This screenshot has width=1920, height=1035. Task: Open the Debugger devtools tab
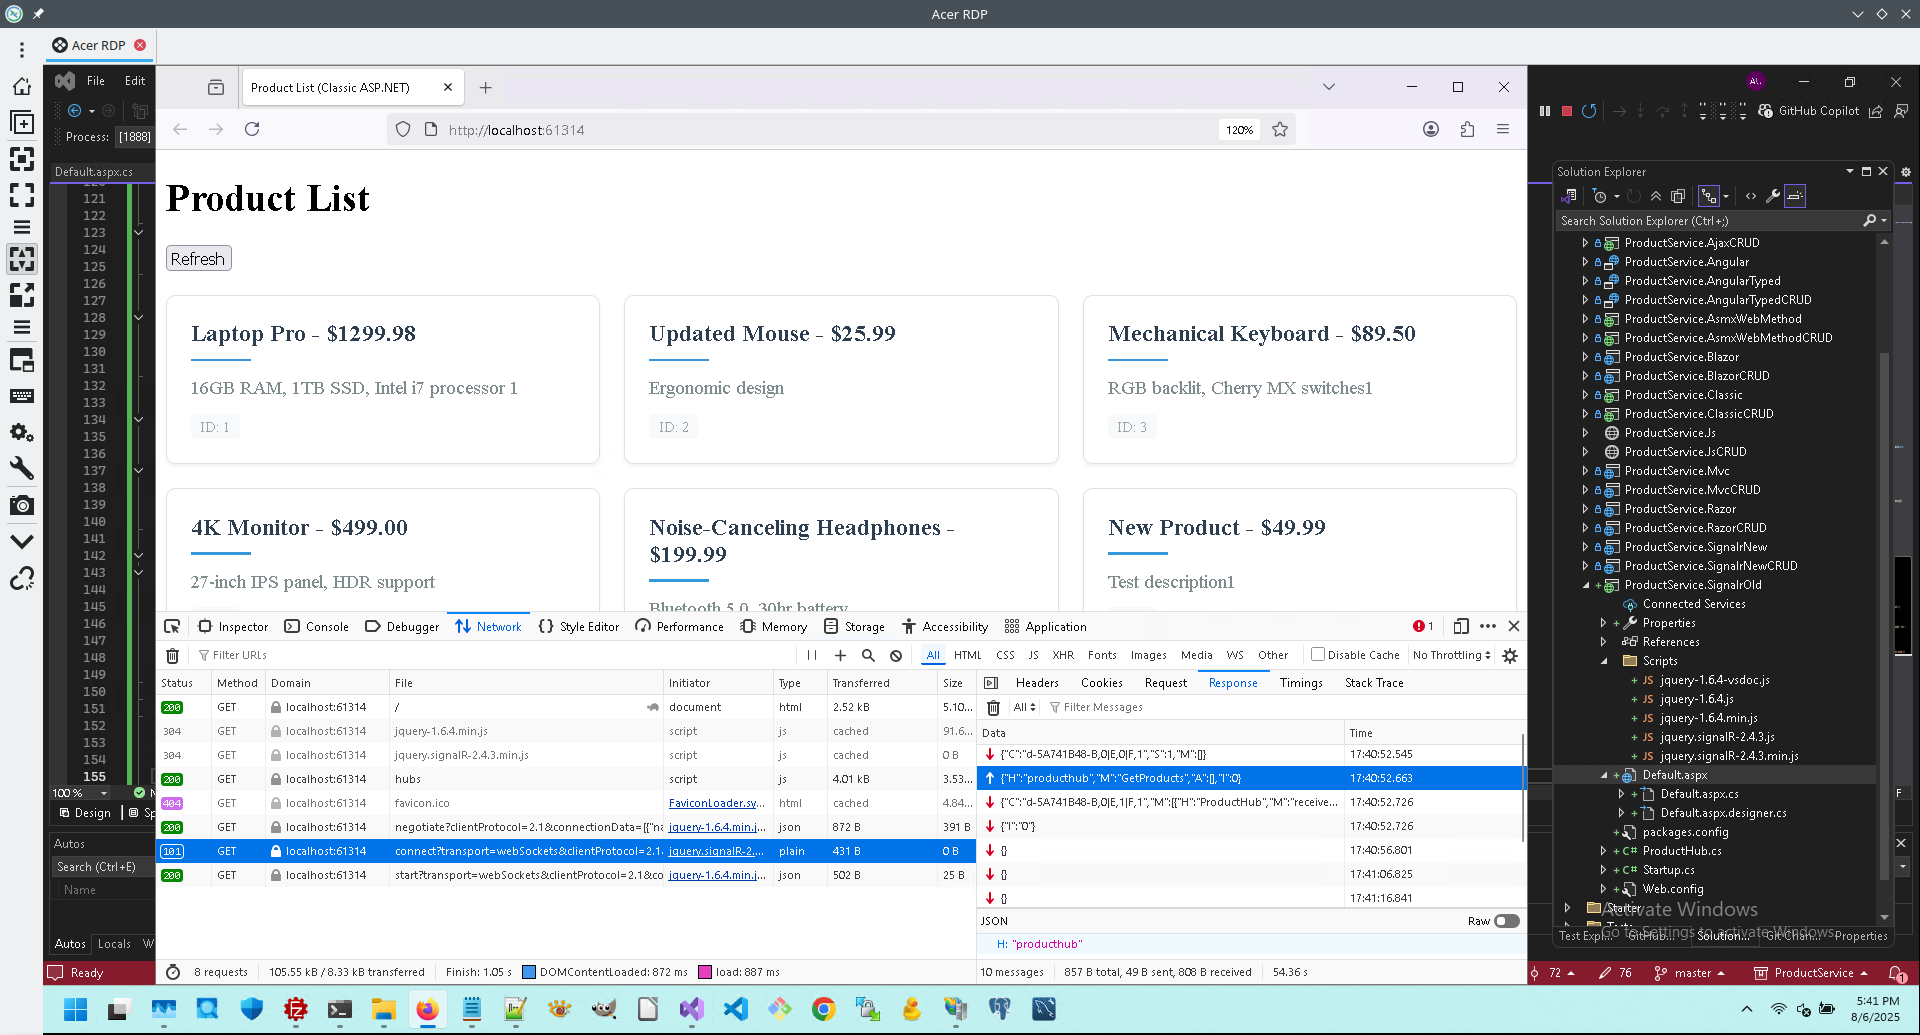pyautogui.click(x=402, y=626)
